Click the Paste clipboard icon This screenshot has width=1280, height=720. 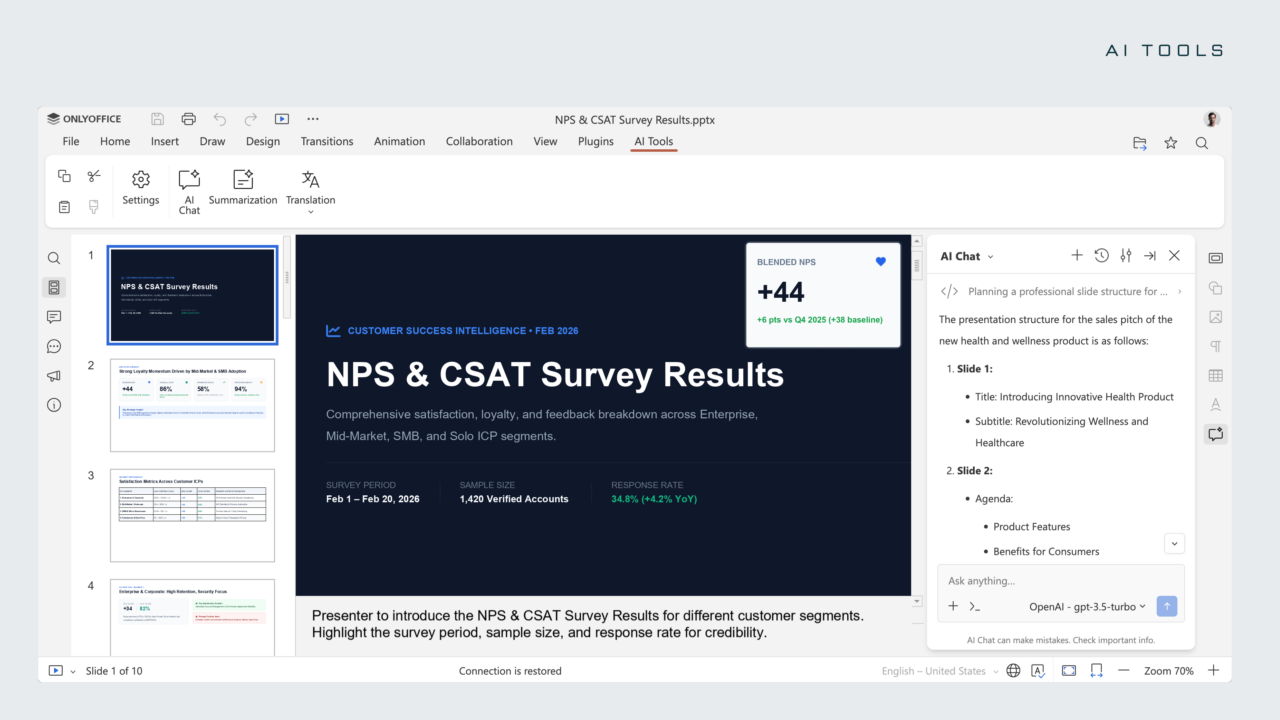coord(64,207)
